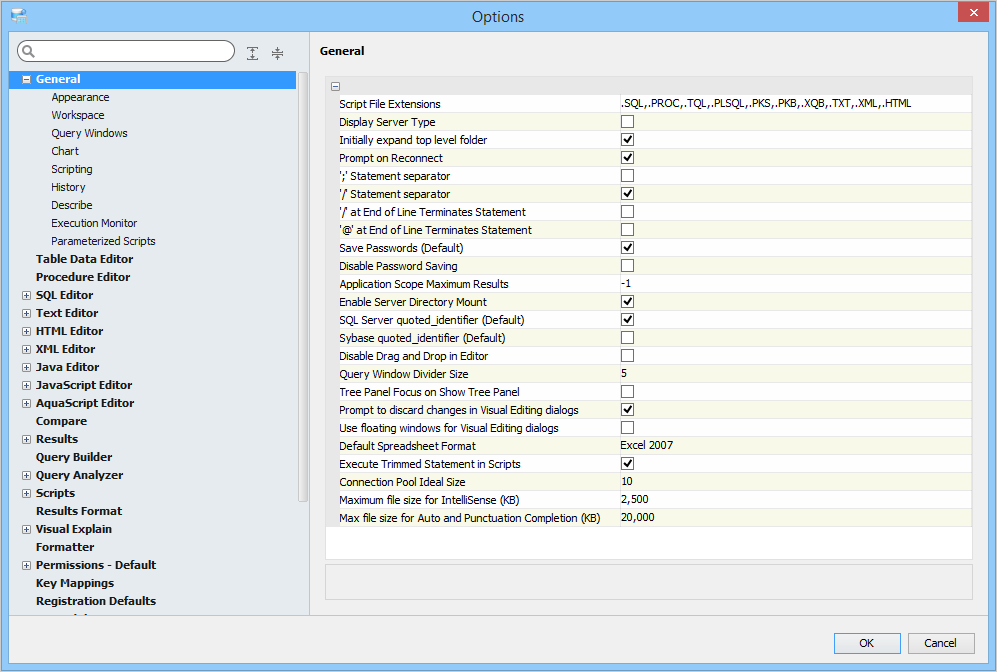Toggle Disable Password Saving checkbox
The width and height of the screenshot is (997, 672).
pos(627,266)
